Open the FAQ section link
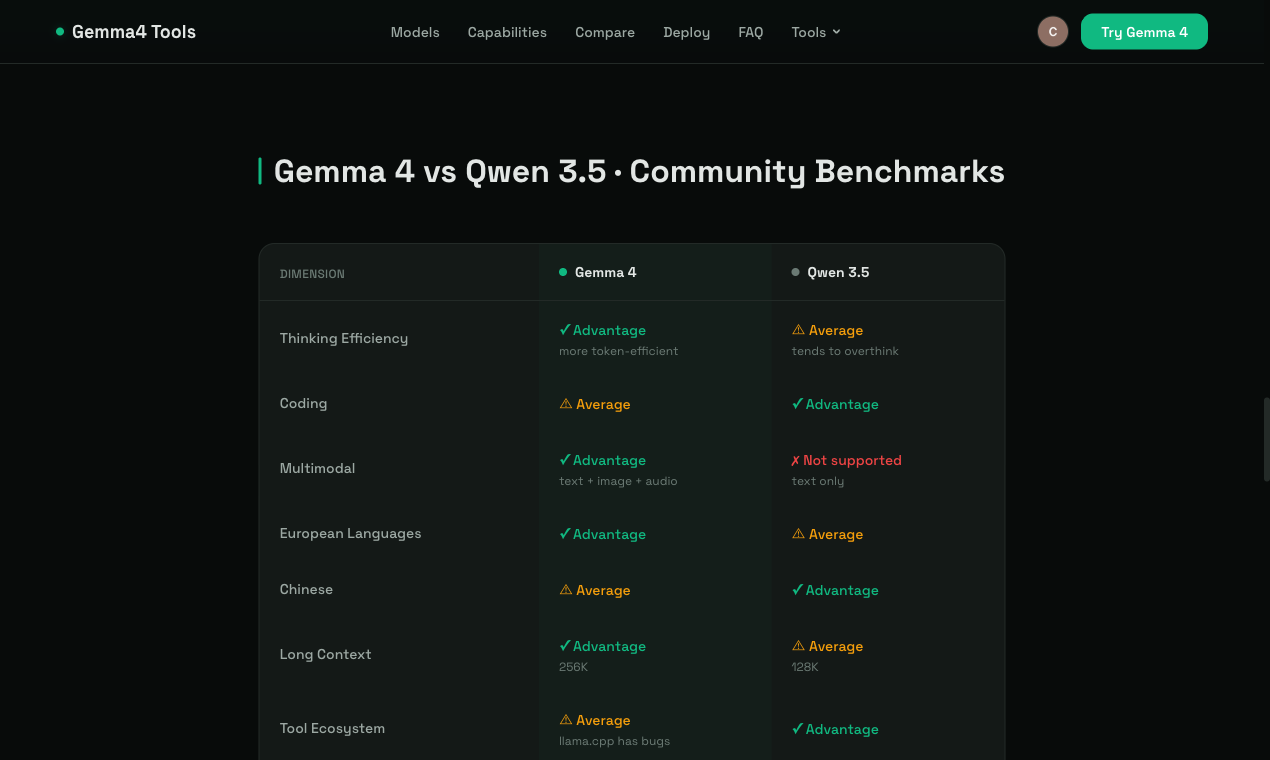1270x760 pixels. pyautogui.click(x=751, y=32)
